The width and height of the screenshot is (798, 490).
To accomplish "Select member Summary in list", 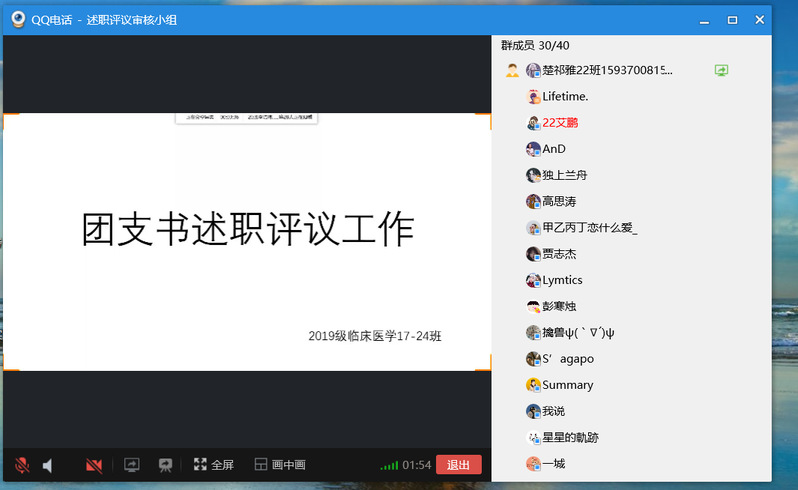I will pos(567,385).
